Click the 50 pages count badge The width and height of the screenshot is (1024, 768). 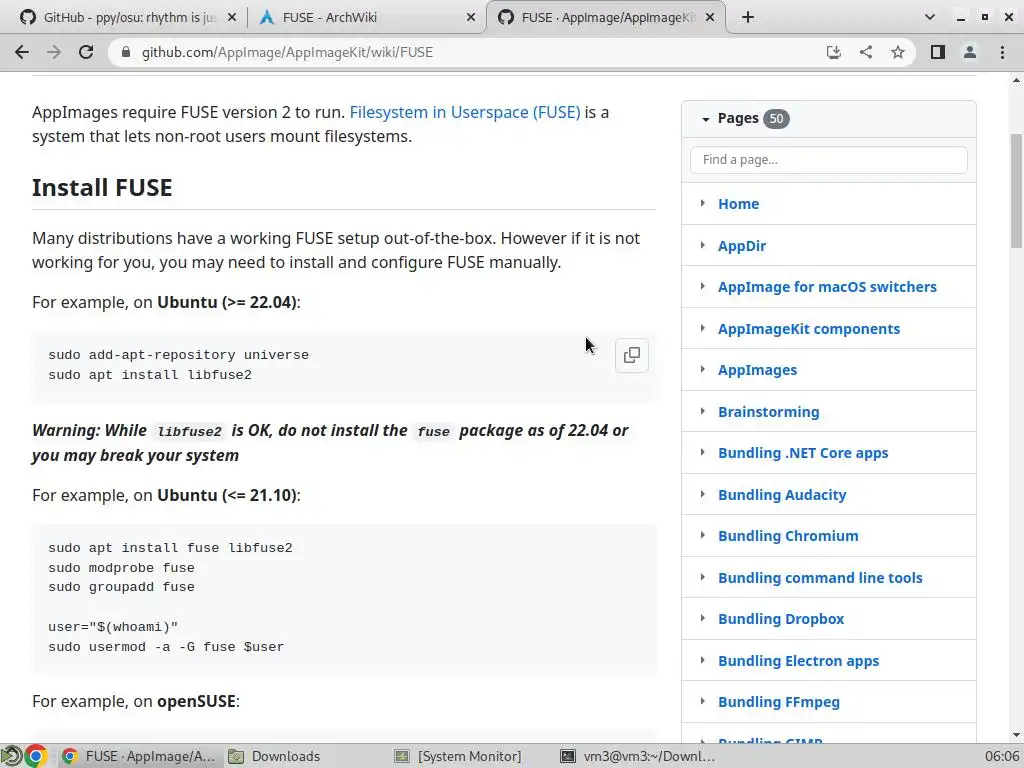(x=776, y=119)
